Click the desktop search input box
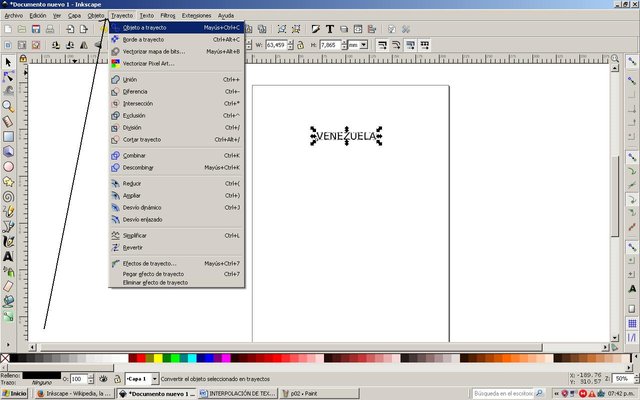640x400 pixels. [x=503, y=393]
